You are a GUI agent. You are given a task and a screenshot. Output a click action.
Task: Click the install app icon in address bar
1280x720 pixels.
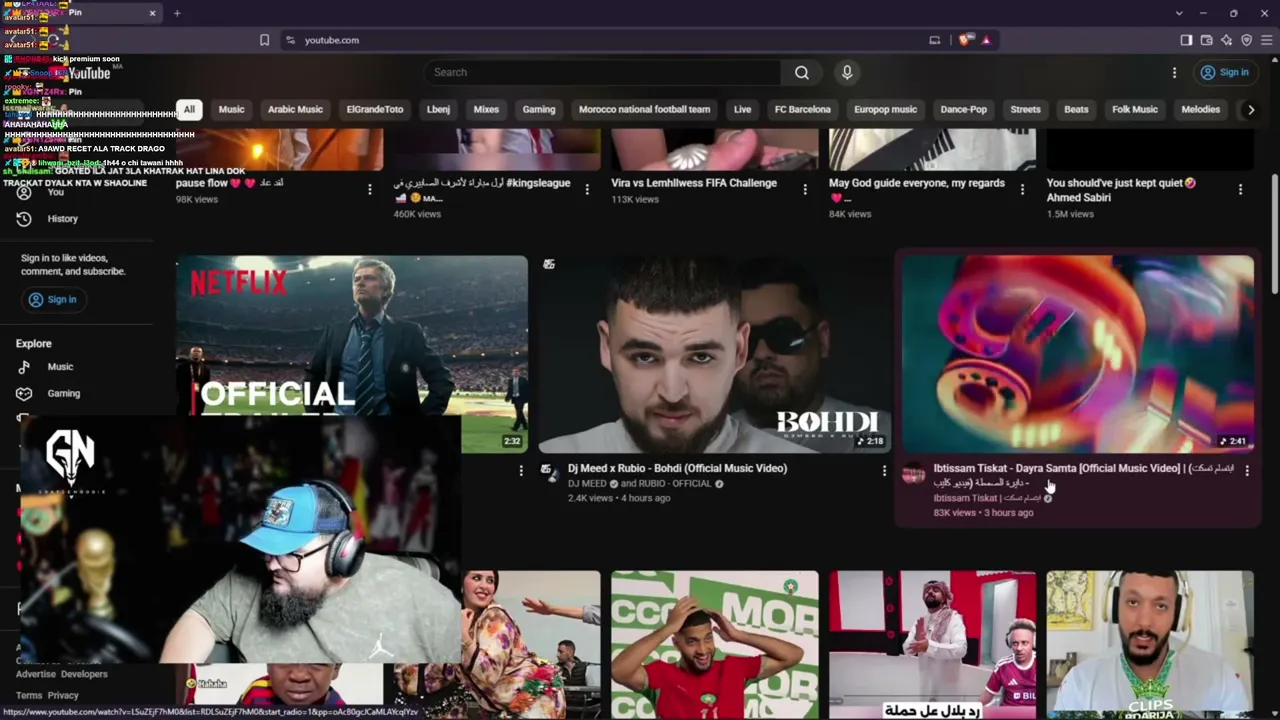[935, 40]
